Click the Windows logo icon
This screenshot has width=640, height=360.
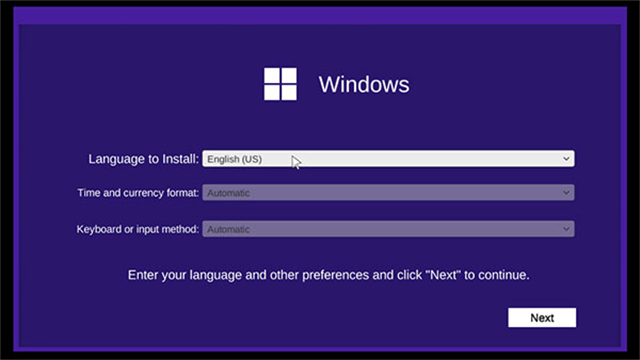280,84
